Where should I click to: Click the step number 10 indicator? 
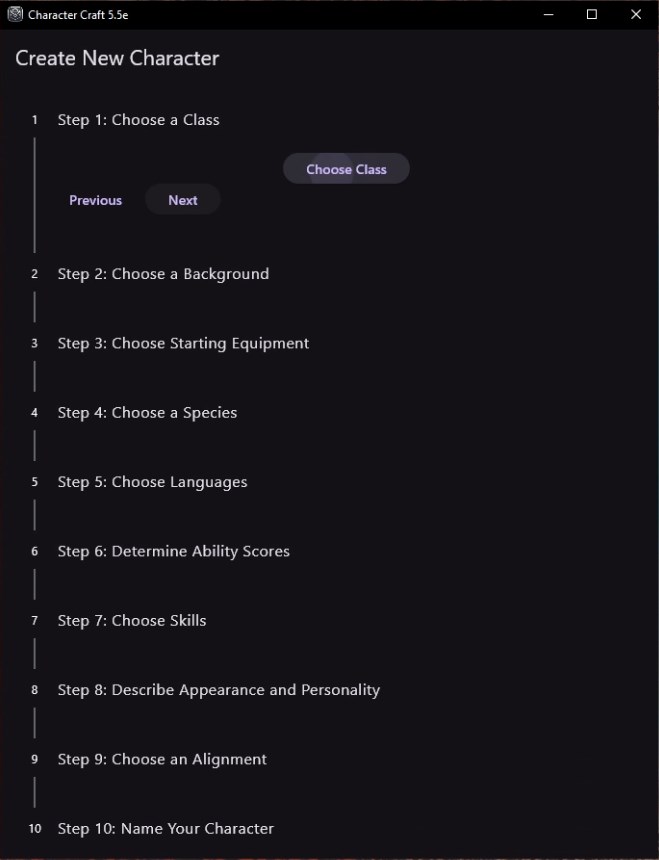click(34, 828)
